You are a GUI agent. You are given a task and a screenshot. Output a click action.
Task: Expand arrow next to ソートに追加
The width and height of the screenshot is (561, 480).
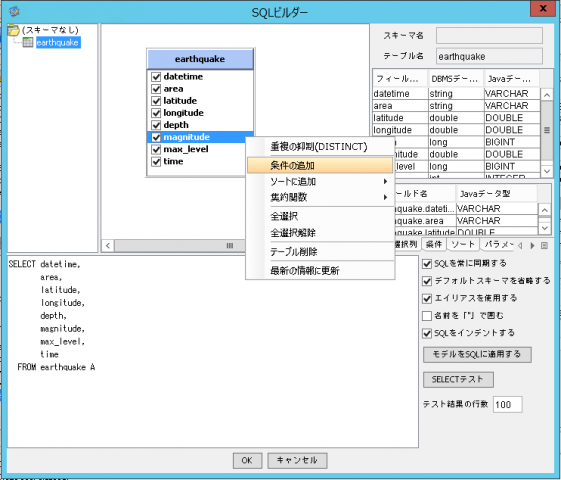(x=385, y=182)
